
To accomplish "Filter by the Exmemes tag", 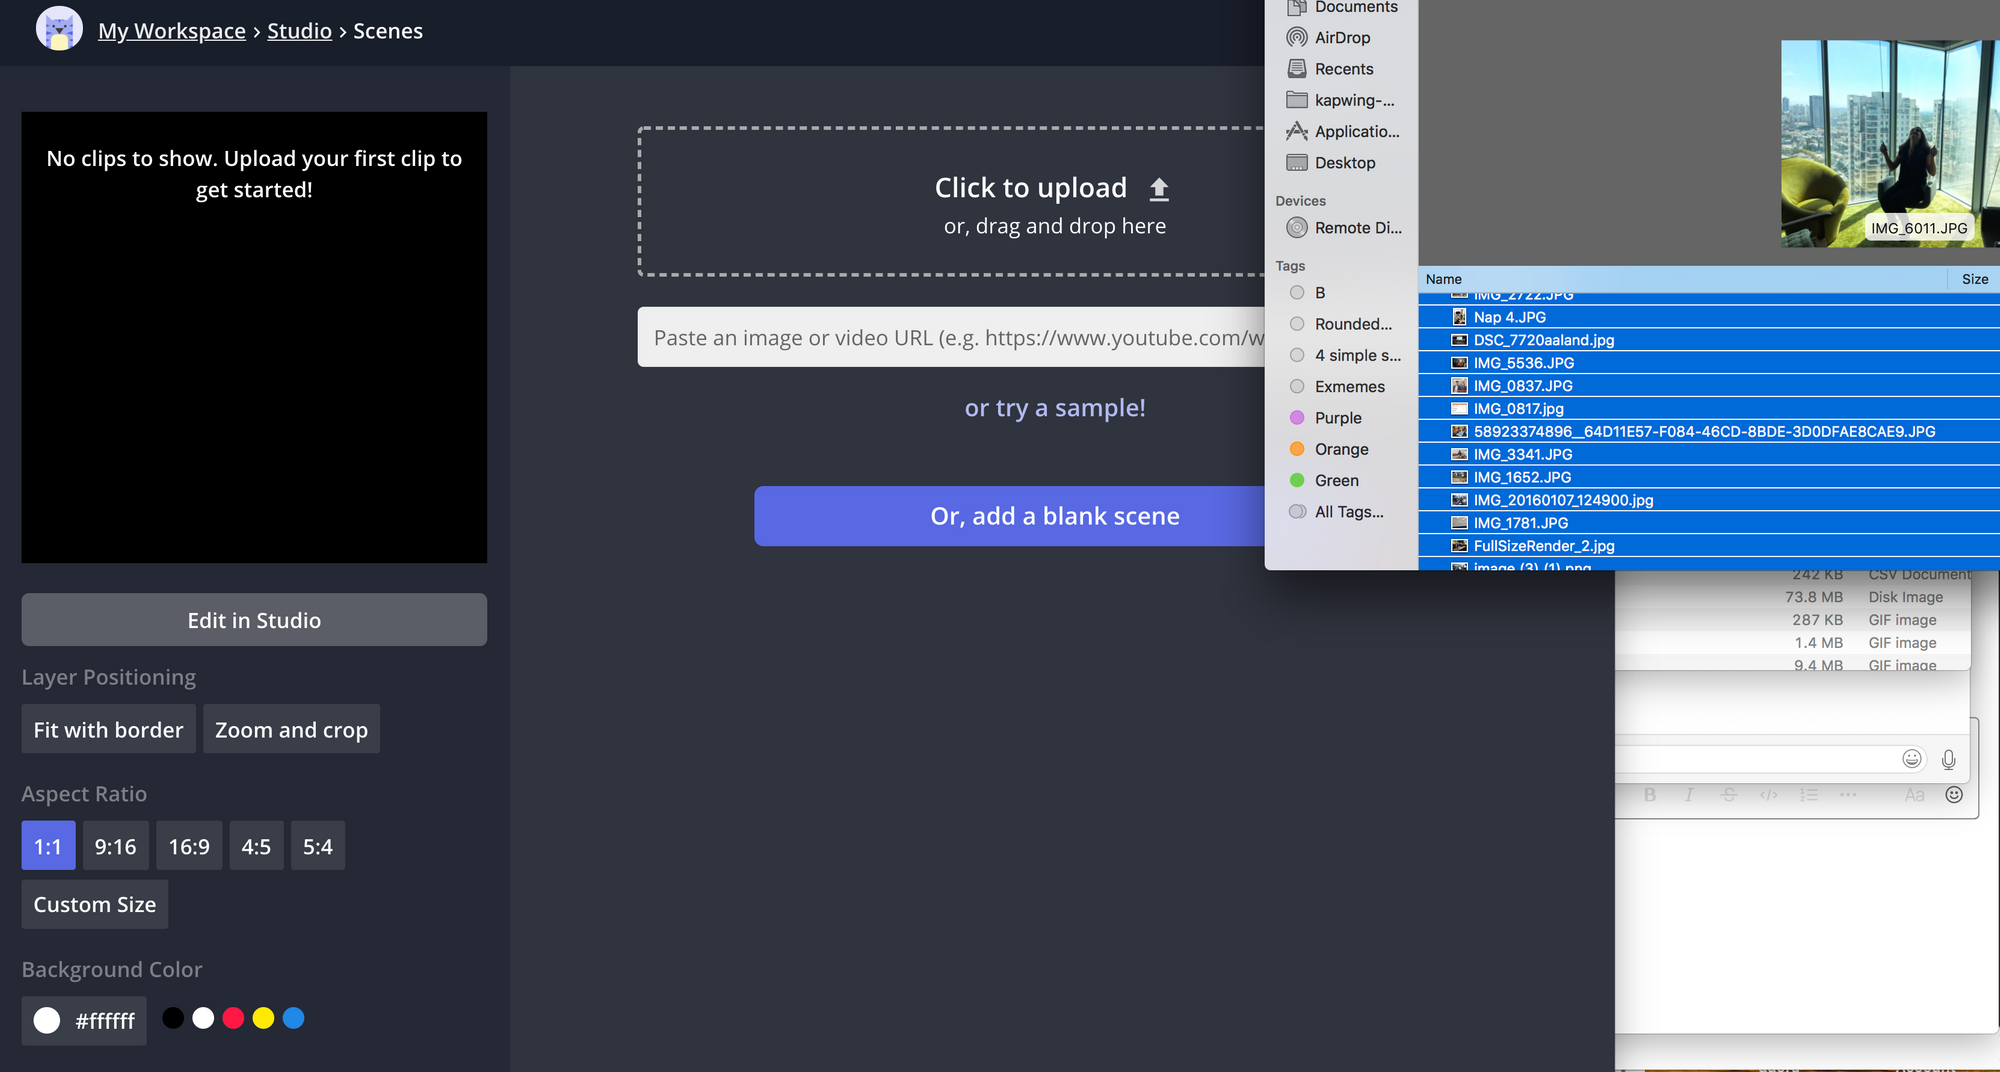I will click(1337, 387).
